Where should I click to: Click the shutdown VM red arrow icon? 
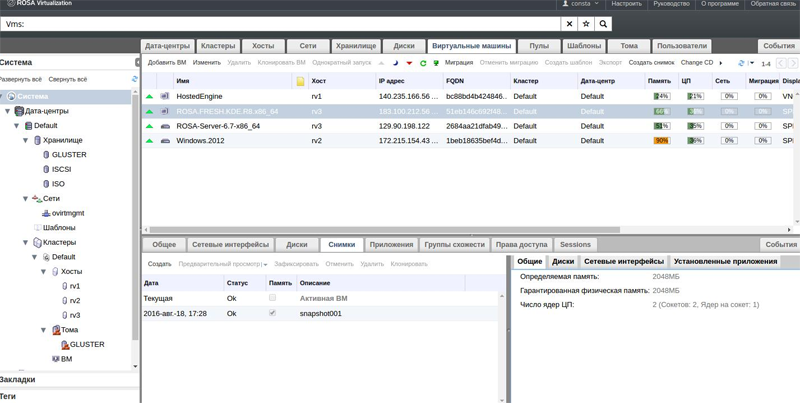pyautogui.click(x=409, y=63)
